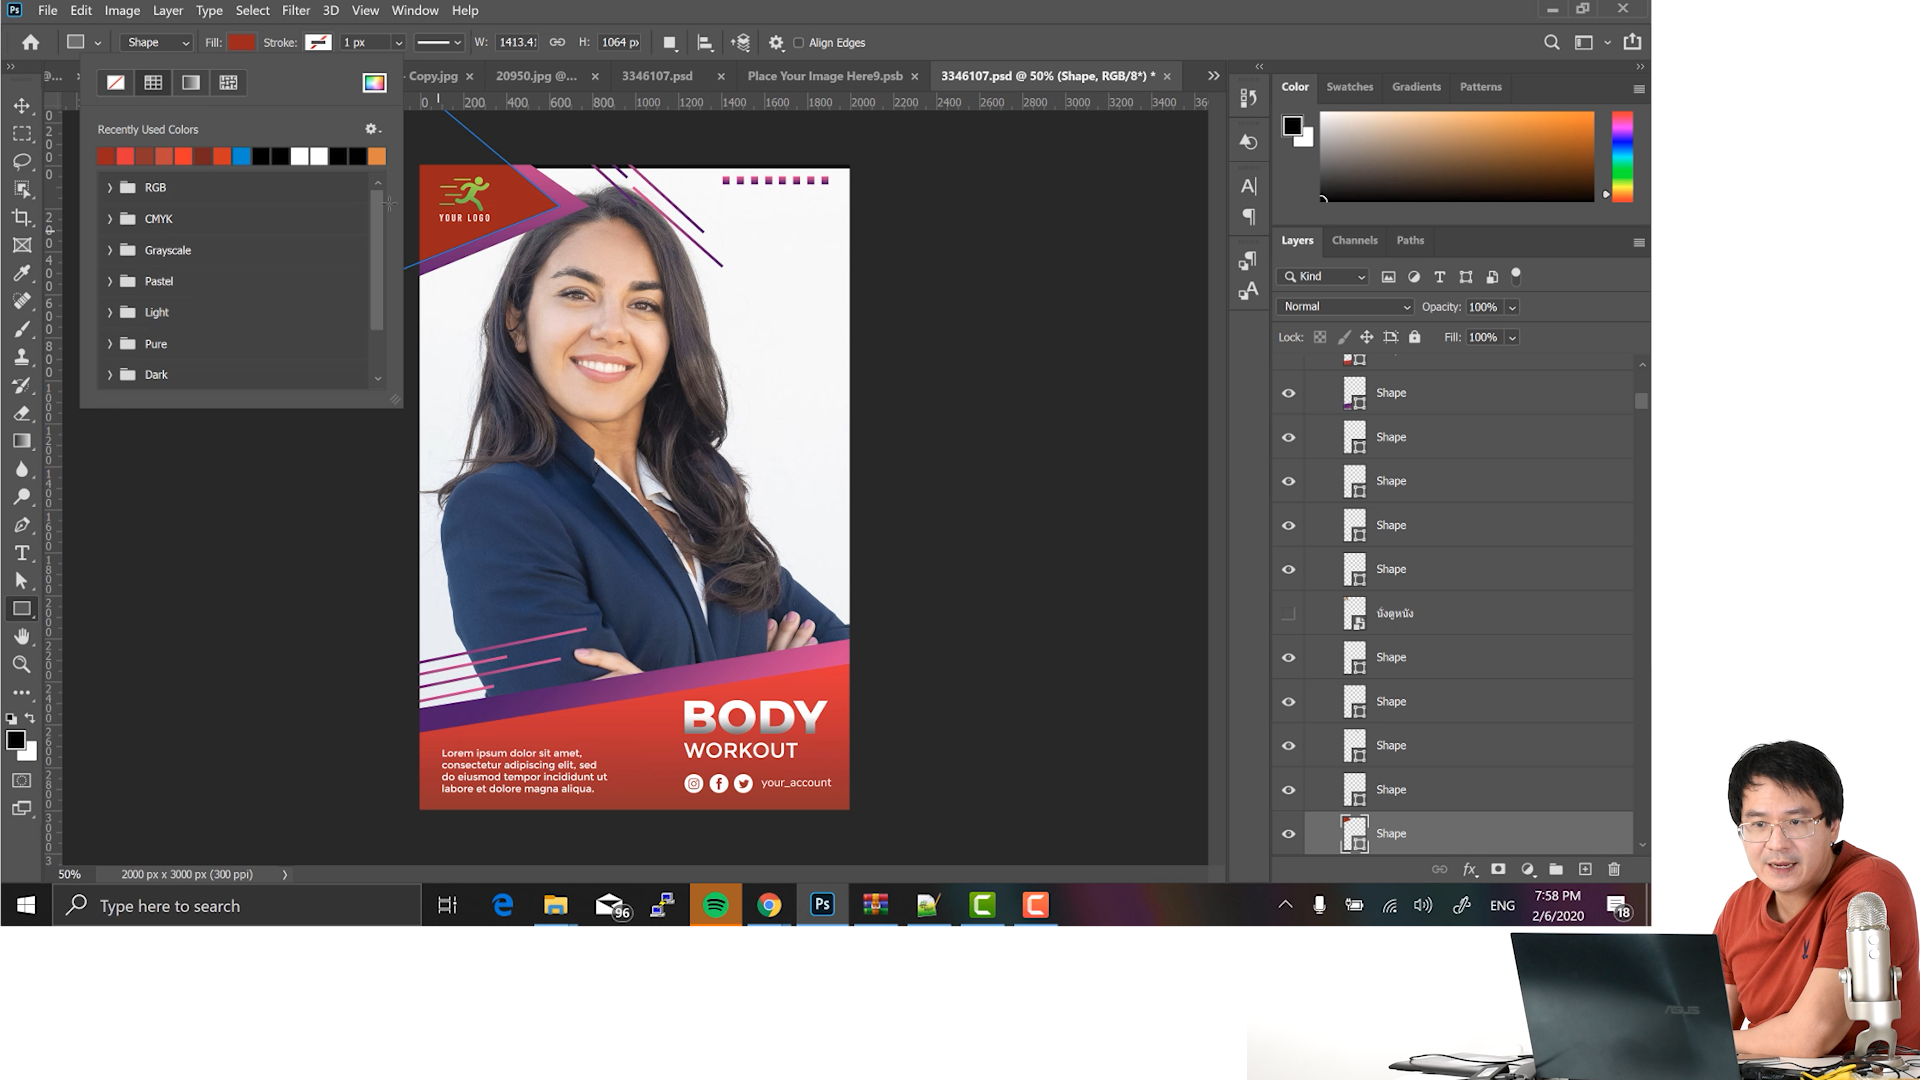Select the Rectangular Marquee tool
Screen dimensions: 1920x1080
[21, 133]
